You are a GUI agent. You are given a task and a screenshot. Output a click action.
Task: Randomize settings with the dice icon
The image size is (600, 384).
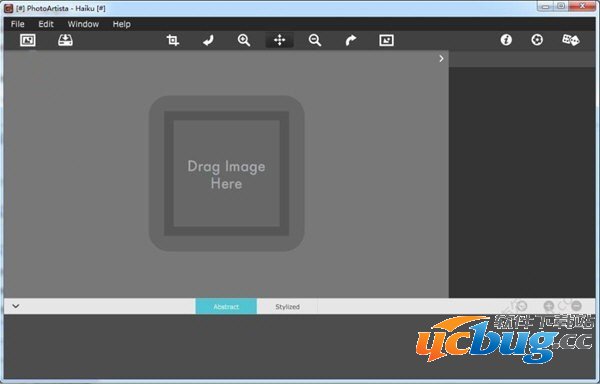[x=571, y=40]
